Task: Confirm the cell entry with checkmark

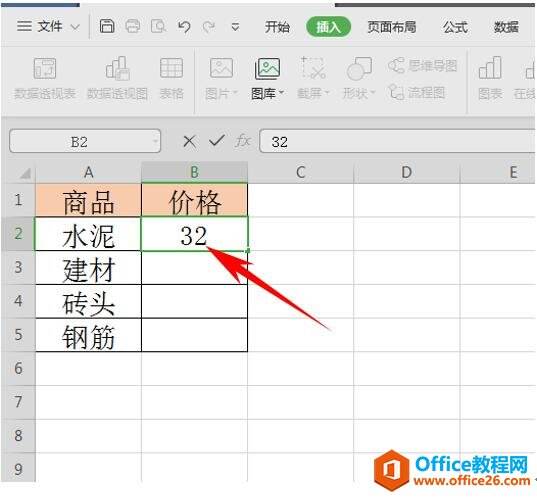Action: (x=217, y=140)
